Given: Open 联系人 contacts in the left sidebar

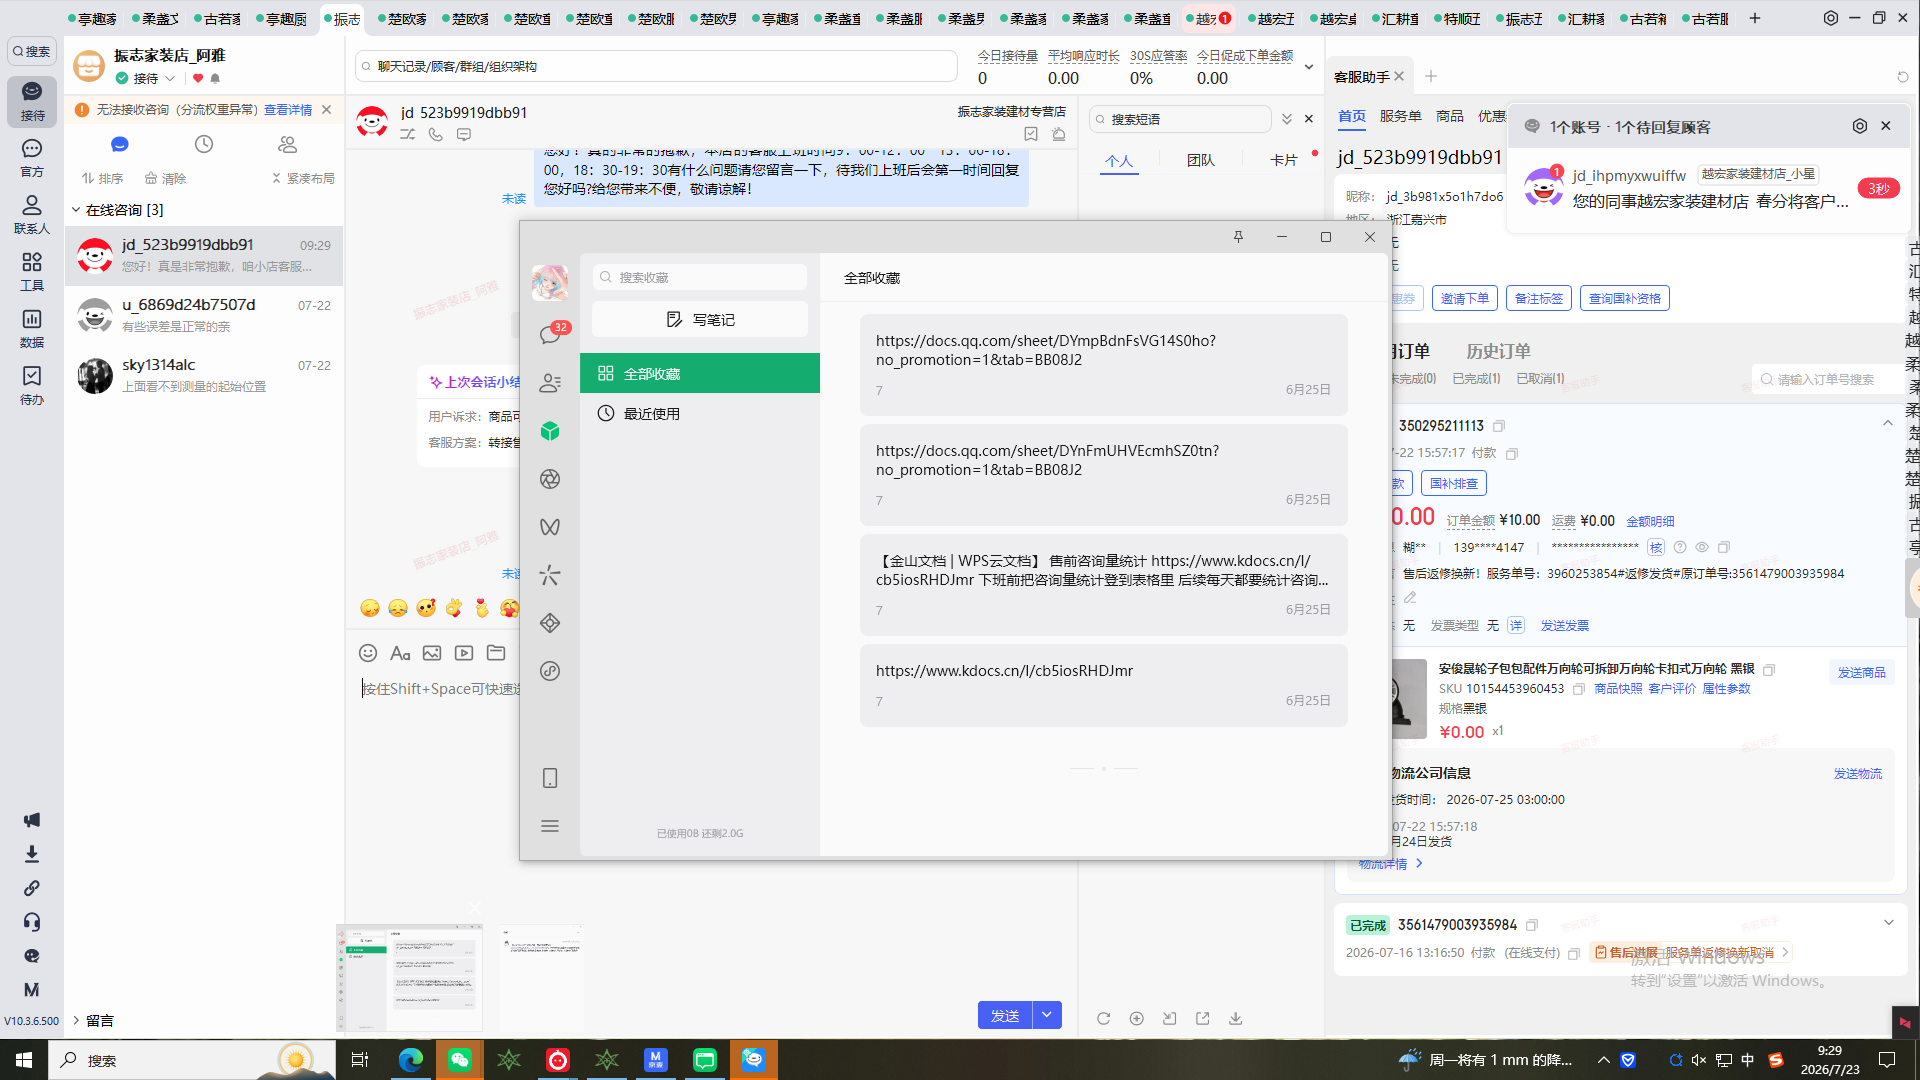Looking at the screenshot, I should (x=32, y=214).
